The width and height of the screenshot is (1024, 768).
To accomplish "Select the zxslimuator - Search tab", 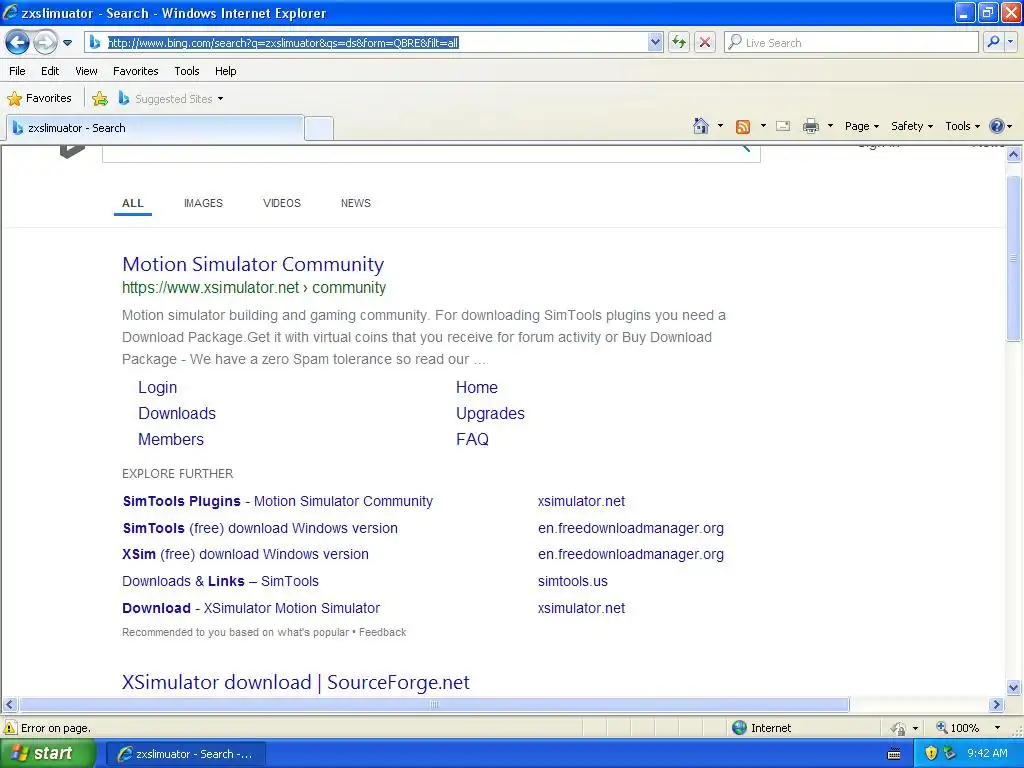I will point(155,128).
